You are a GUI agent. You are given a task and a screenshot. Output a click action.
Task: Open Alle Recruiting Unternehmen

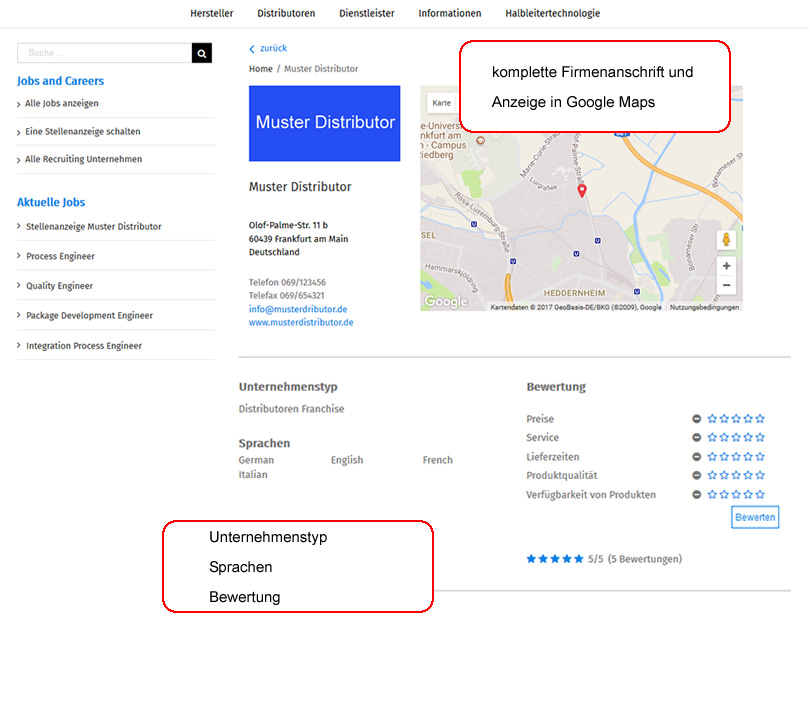tap(84, 159)
